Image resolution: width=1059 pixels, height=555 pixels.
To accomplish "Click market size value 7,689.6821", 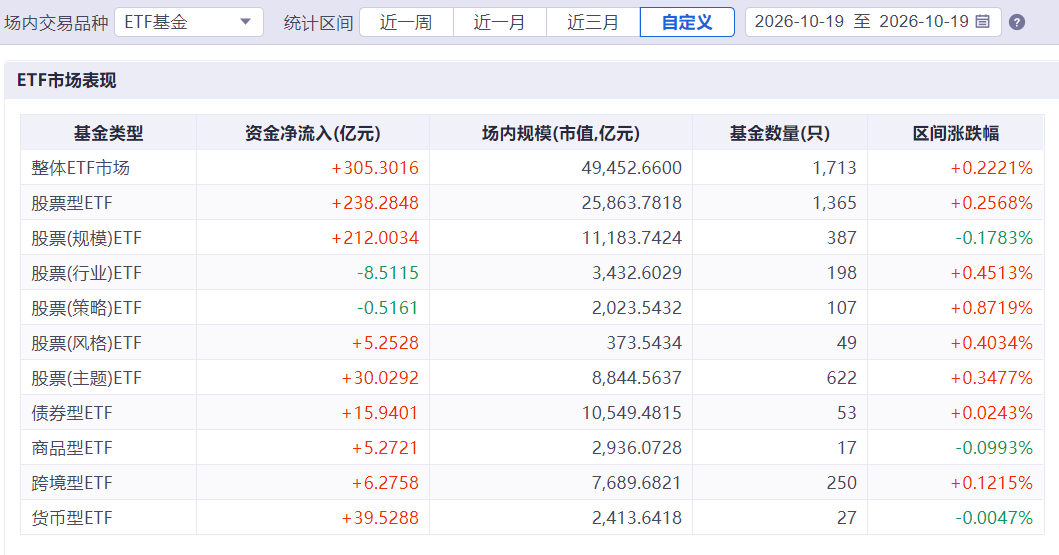I will [637, 483].
